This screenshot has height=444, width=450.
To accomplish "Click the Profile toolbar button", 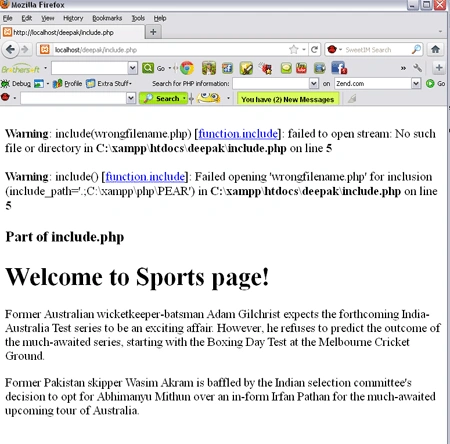I will coord(68,83).
